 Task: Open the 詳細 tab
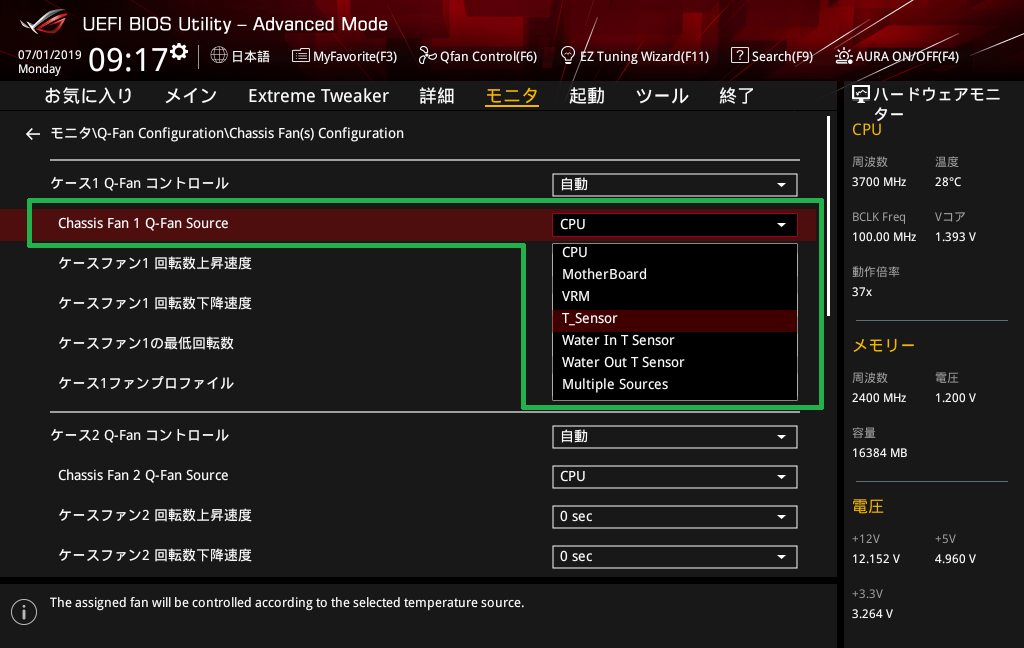[437, 96]
